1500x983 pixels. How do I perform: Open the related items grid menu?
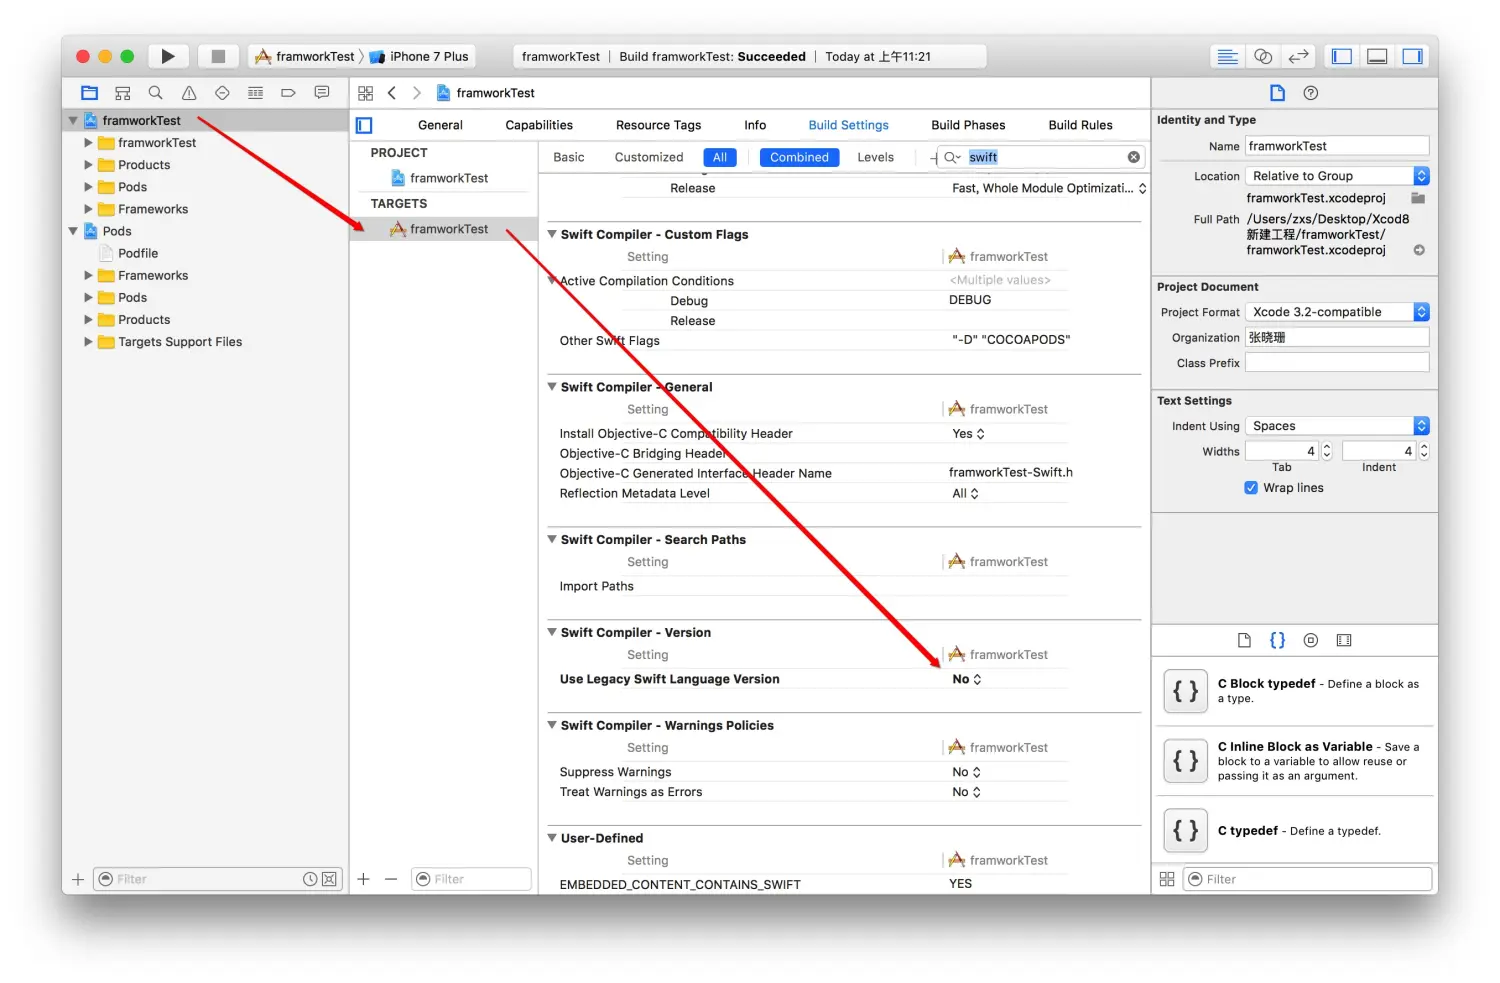click(365, 93)
